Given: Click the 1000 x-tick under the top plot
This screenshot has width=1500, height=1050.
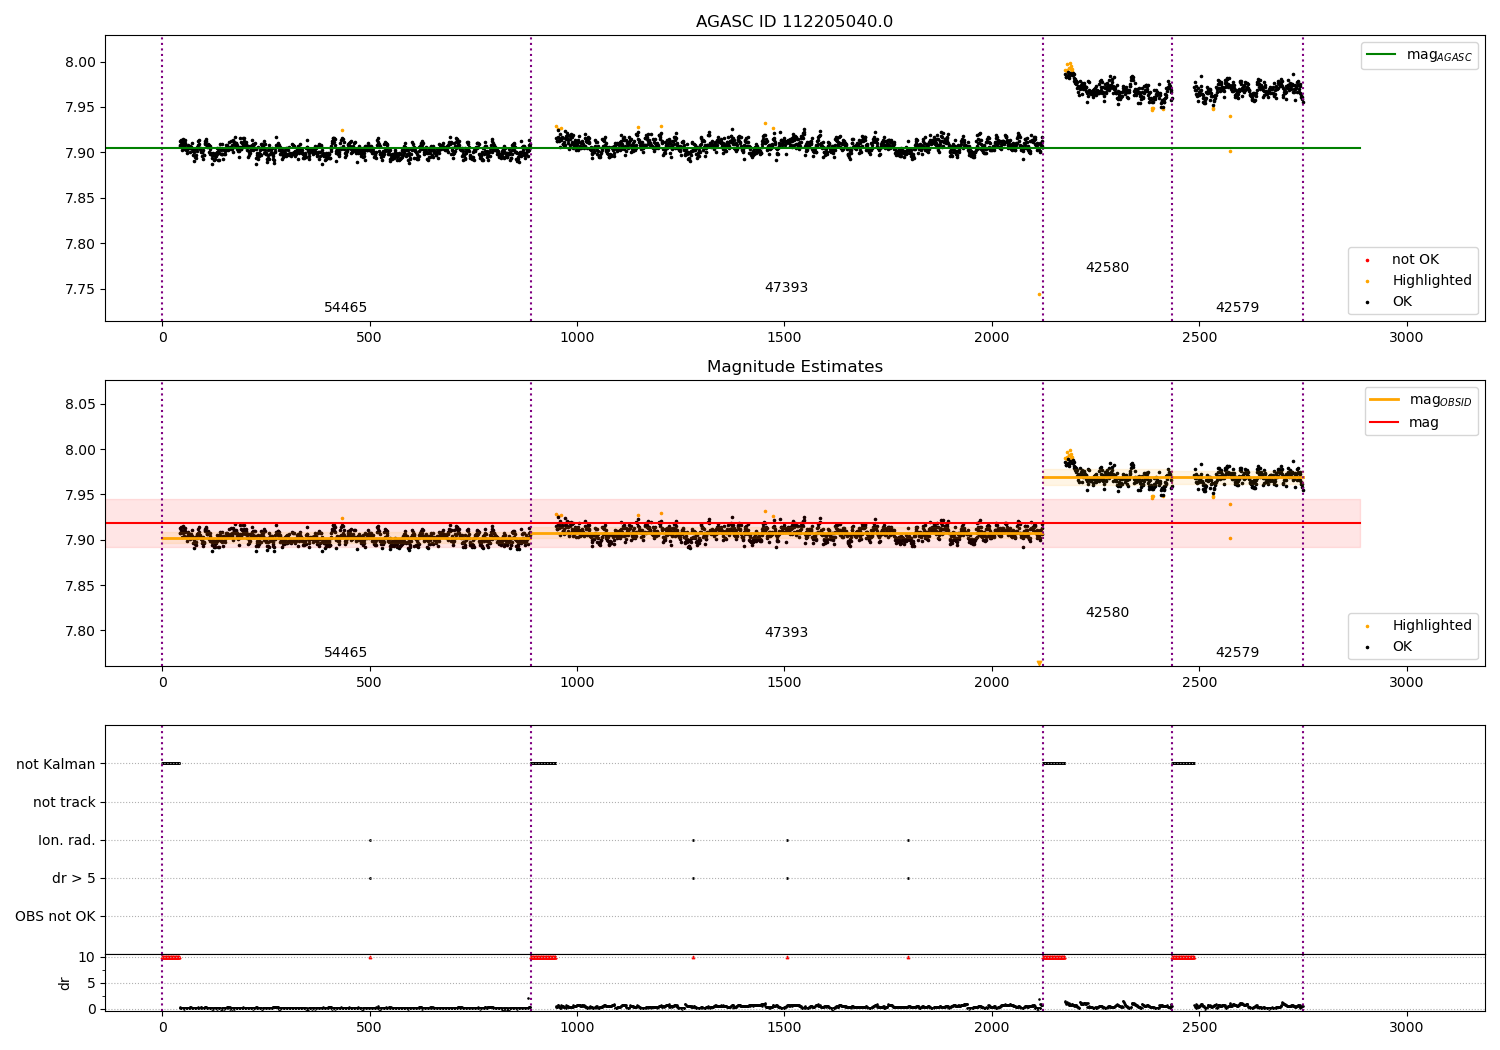Looking at the screenshot, I should 577,338.
